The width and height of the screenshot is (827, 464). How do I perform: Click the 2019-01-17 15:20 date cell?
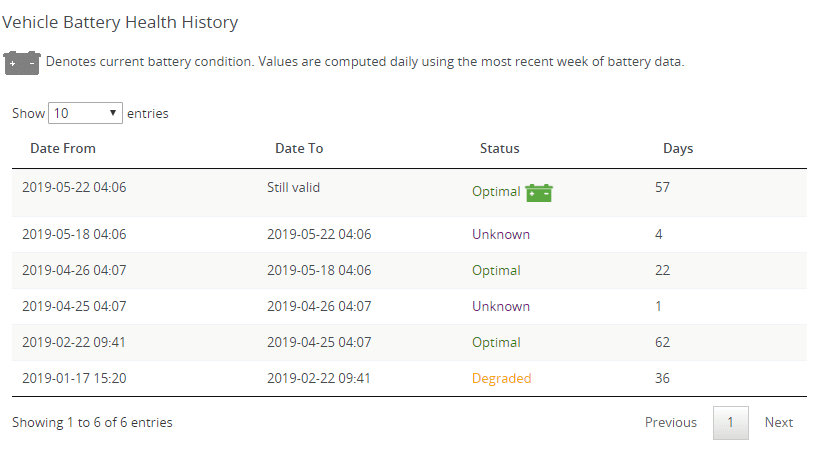[x=74, y=378]
